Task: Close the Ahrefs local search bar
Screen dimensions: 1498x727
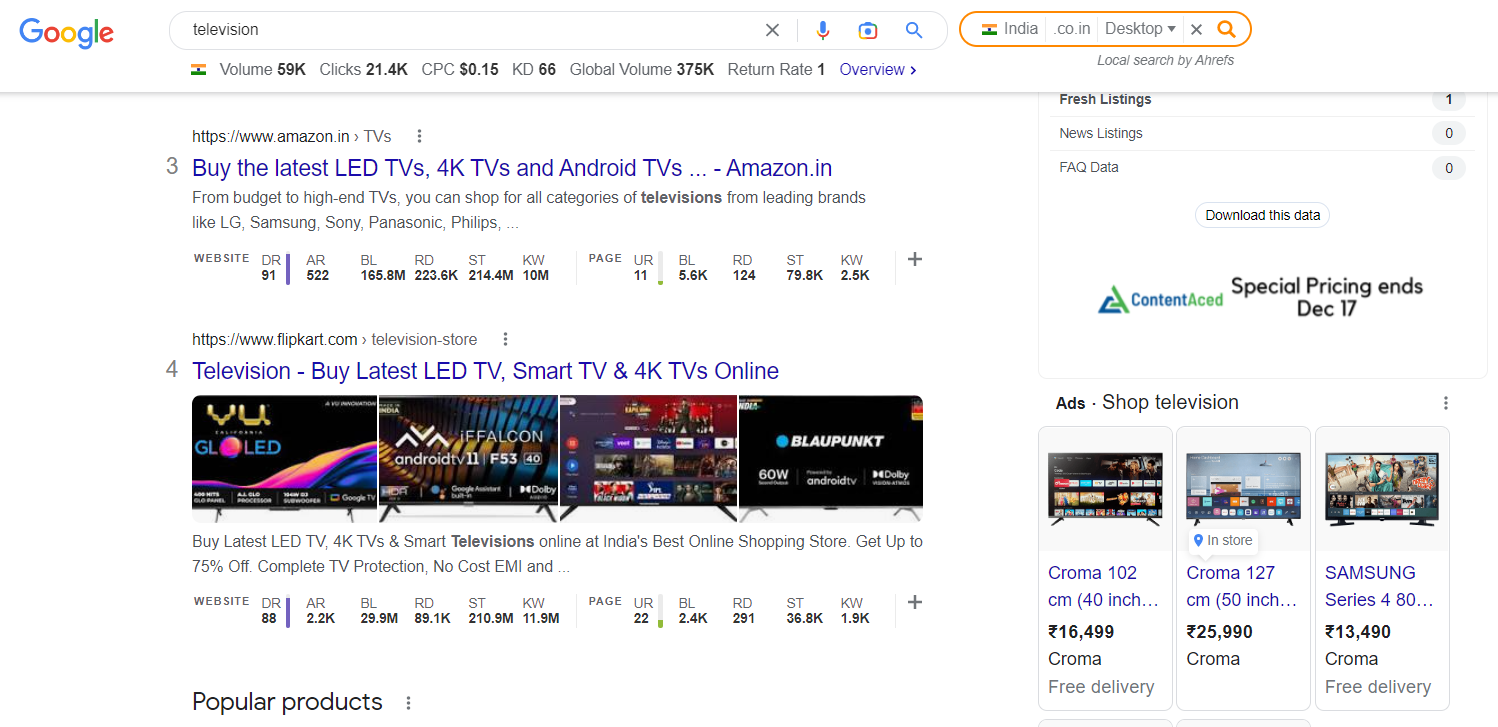Action: coord(1196,29)
